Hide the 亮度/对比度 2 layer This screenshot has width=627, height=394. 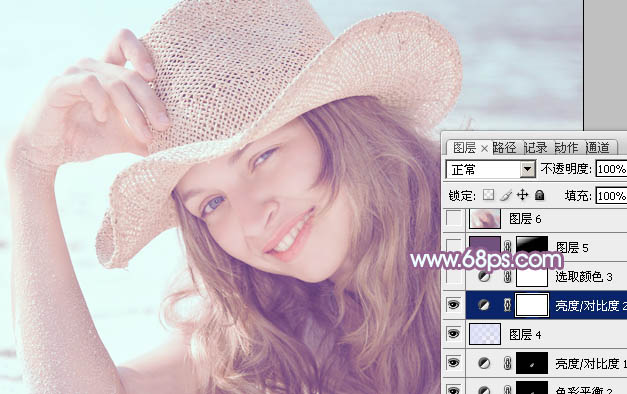point(453,305)
